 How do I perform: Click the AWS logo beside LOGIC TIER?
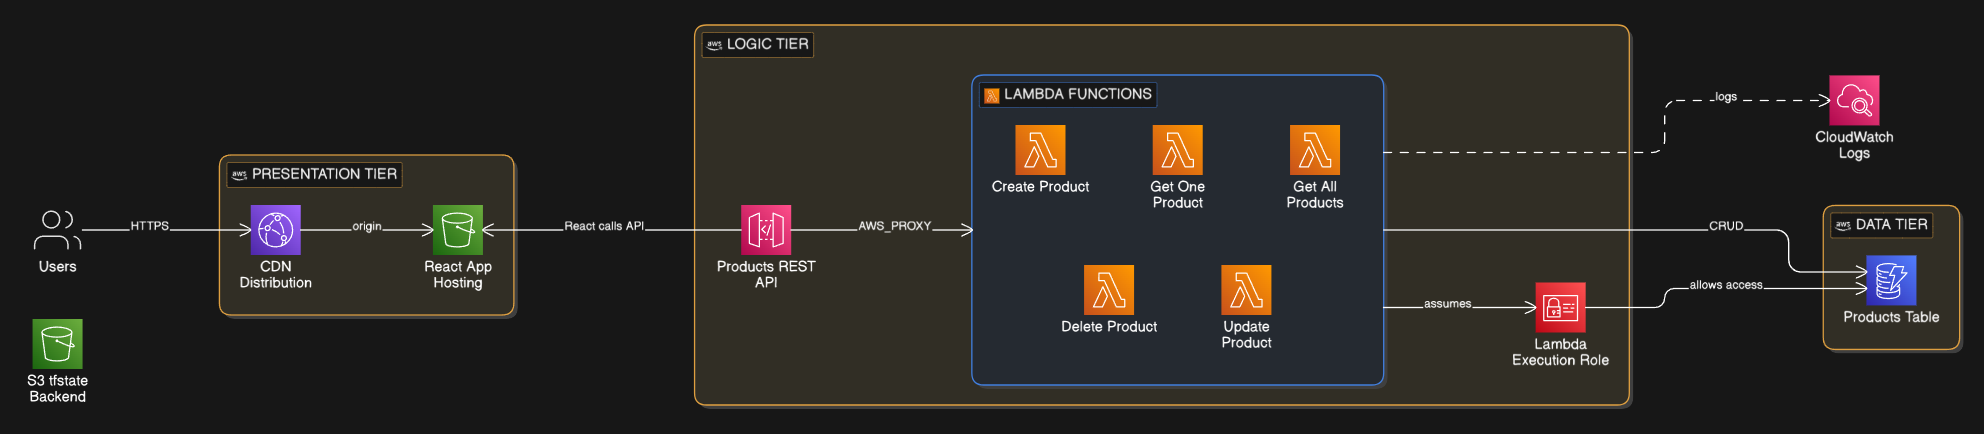pyautogui.click(x=714, y=45)
